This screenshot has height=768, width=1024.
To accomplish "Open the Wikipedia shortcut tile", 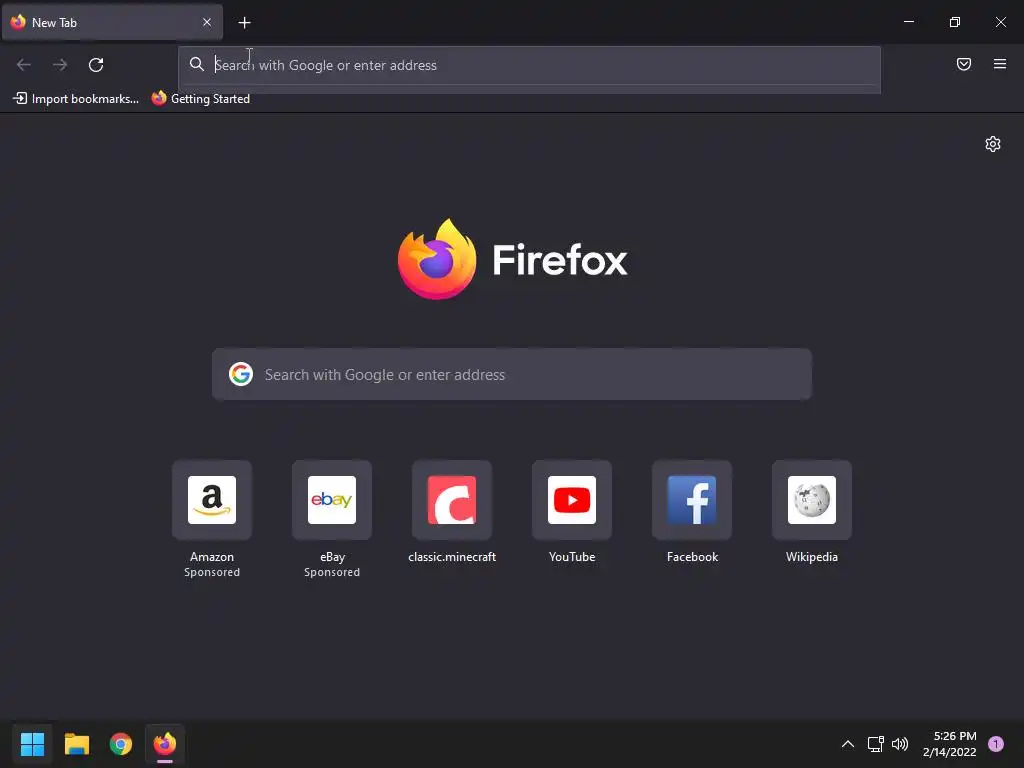I will coord(812,500).
